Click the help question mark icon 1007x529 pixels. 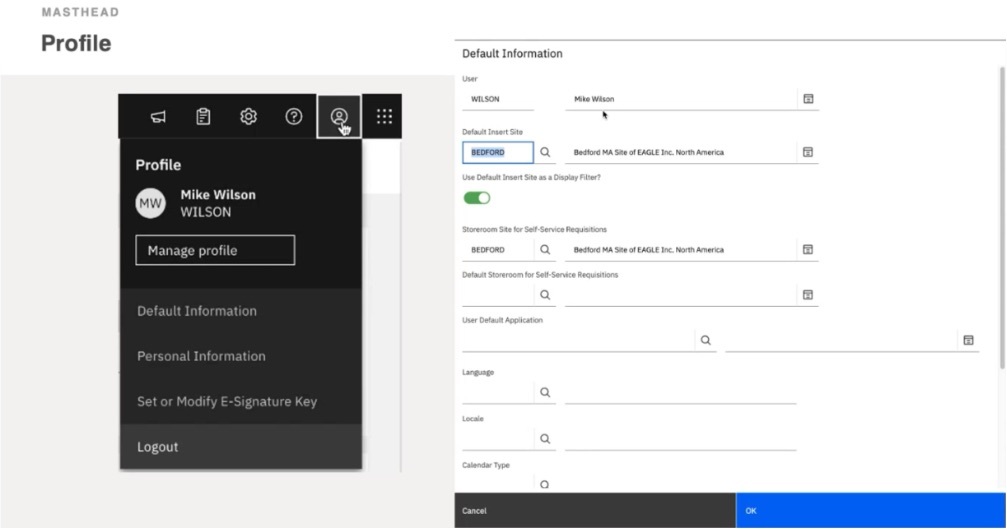click(294, 117)
